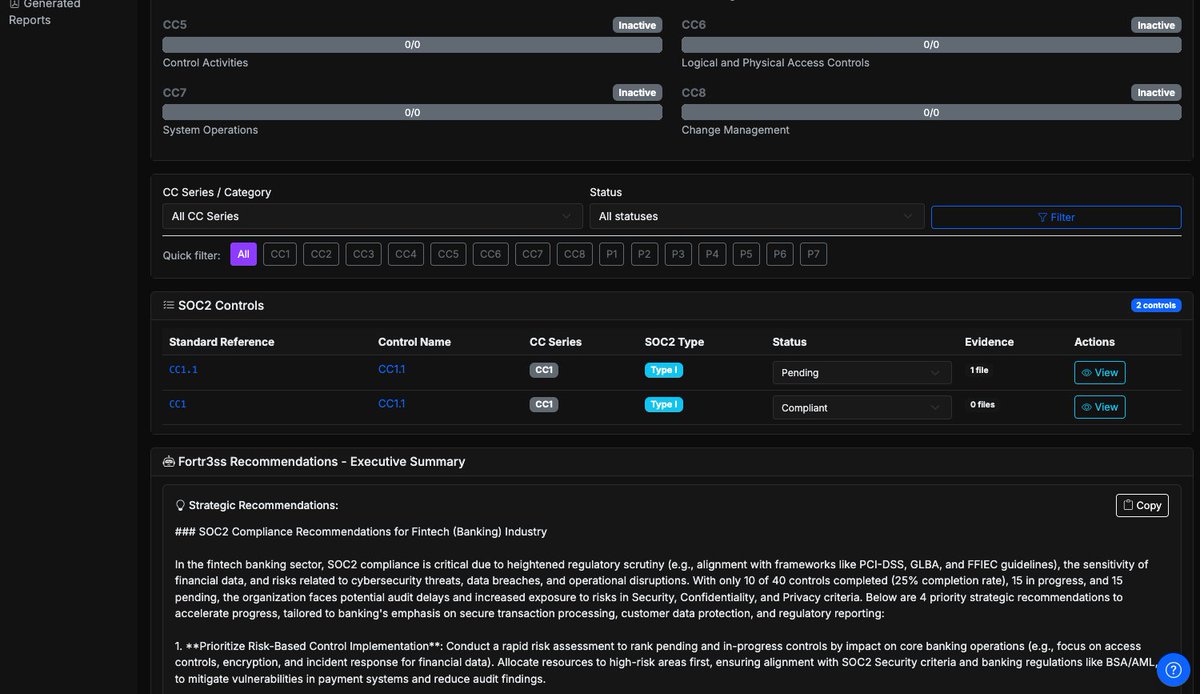Screen dimensions: 1200x694
Task: Select the P5 quick filter chip
Action: [x=746, y=254]
